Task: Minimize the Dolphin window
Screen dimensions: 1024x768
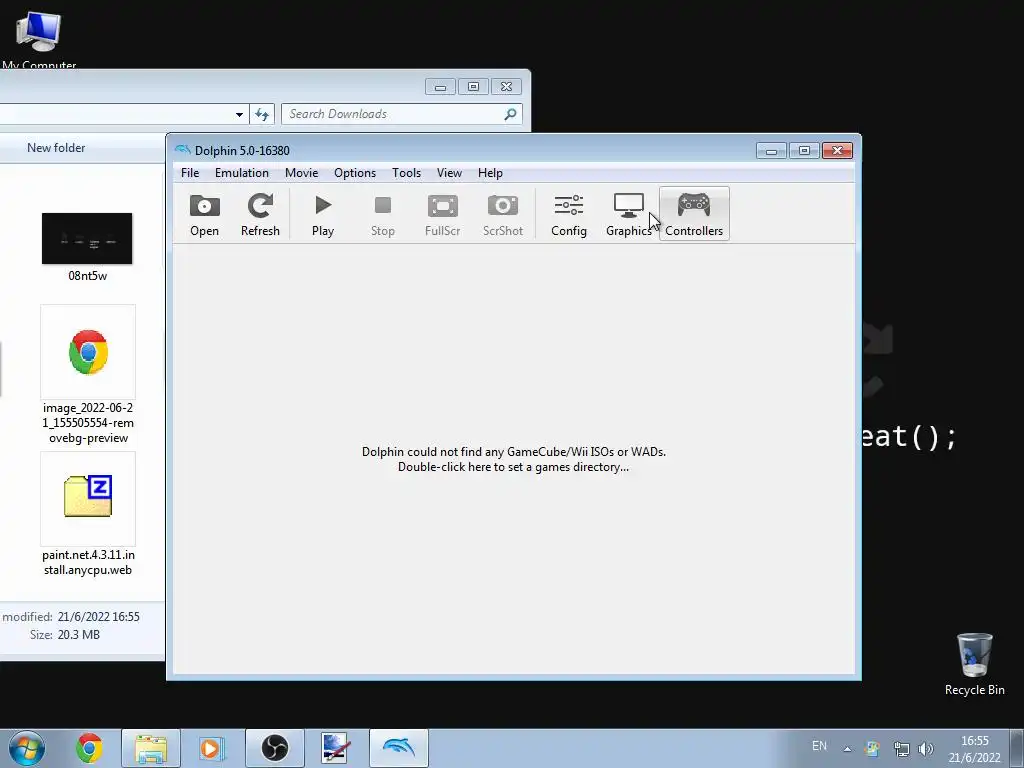Action: tap(771, 151)
